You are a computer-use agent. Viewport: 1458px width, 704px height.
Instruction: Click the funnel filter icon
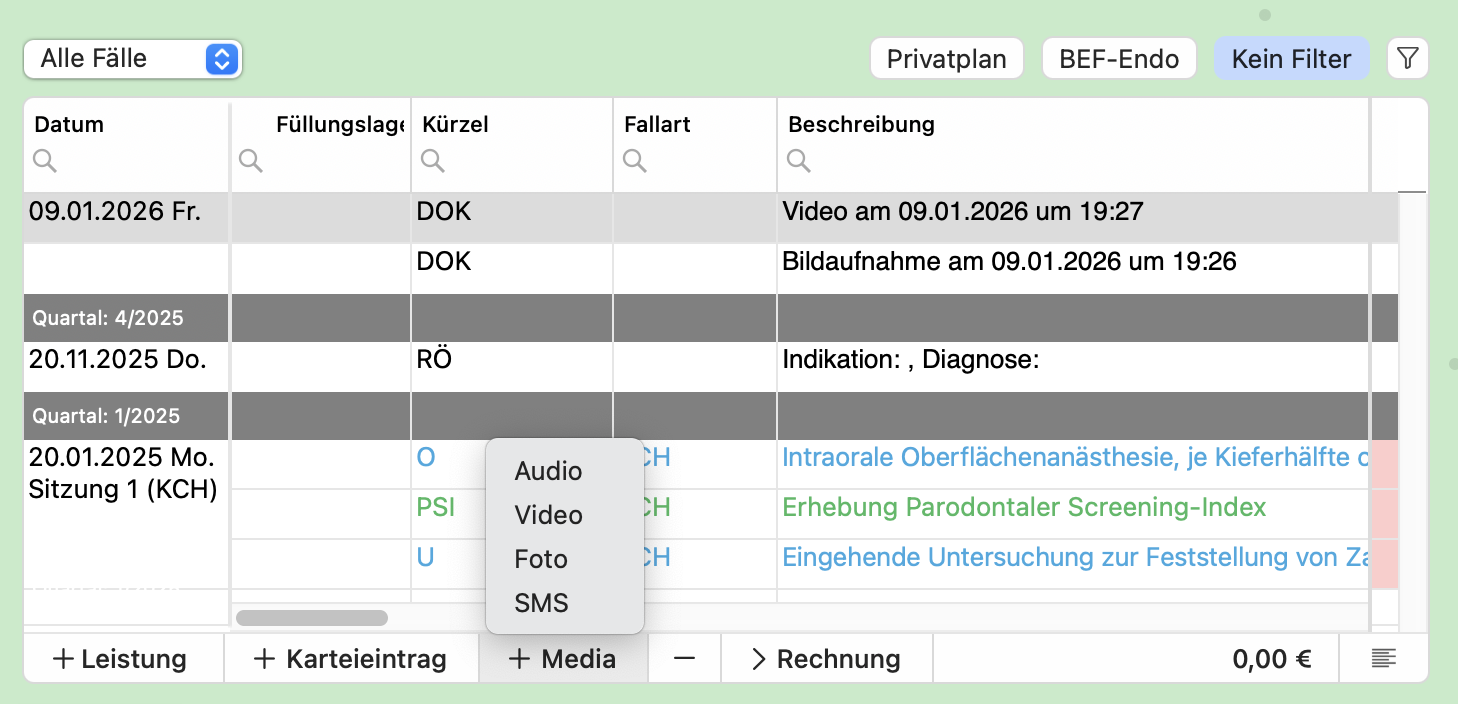pos(1407,59)
